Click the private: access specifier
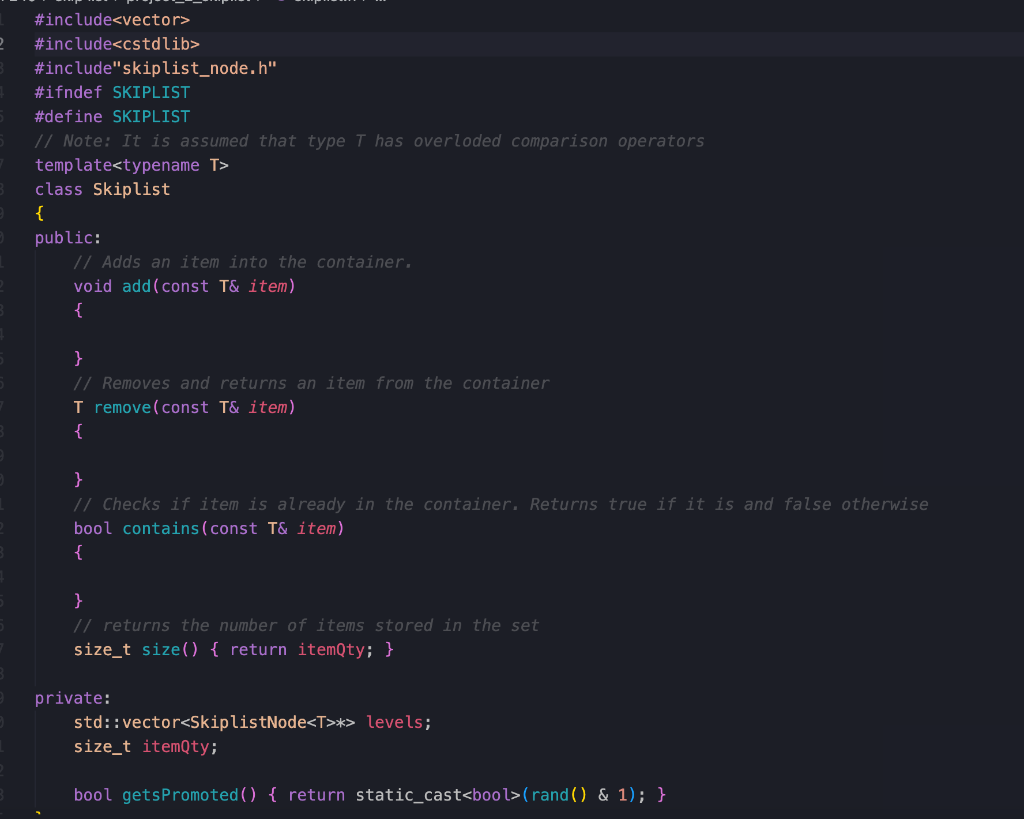 72,698
